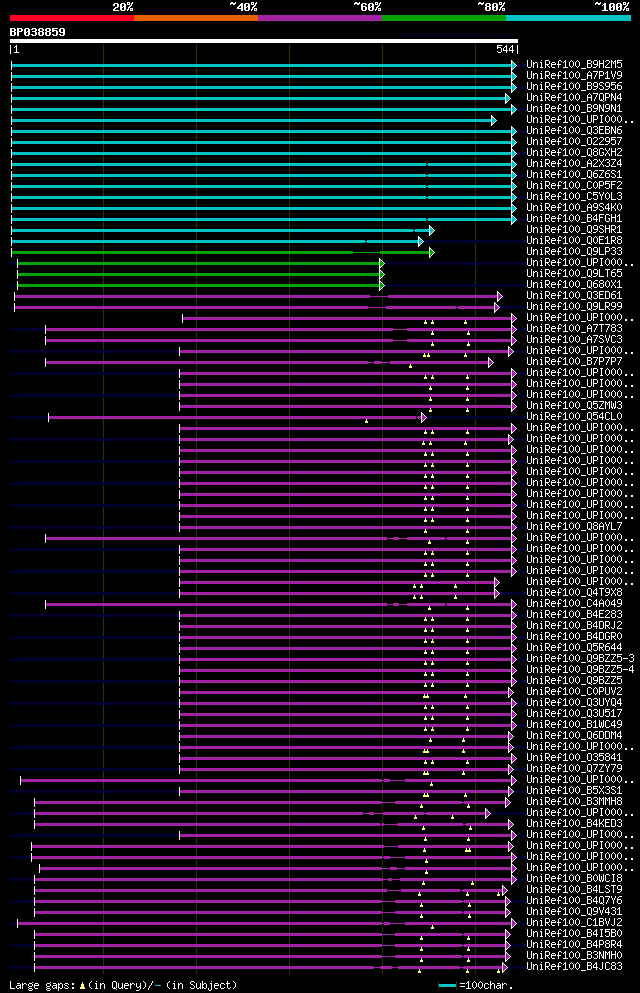This screenshot has width=640, height=993.
Task: Click the UniRef100_Q6Z6S1 label
Action: (x=574, y=174)
